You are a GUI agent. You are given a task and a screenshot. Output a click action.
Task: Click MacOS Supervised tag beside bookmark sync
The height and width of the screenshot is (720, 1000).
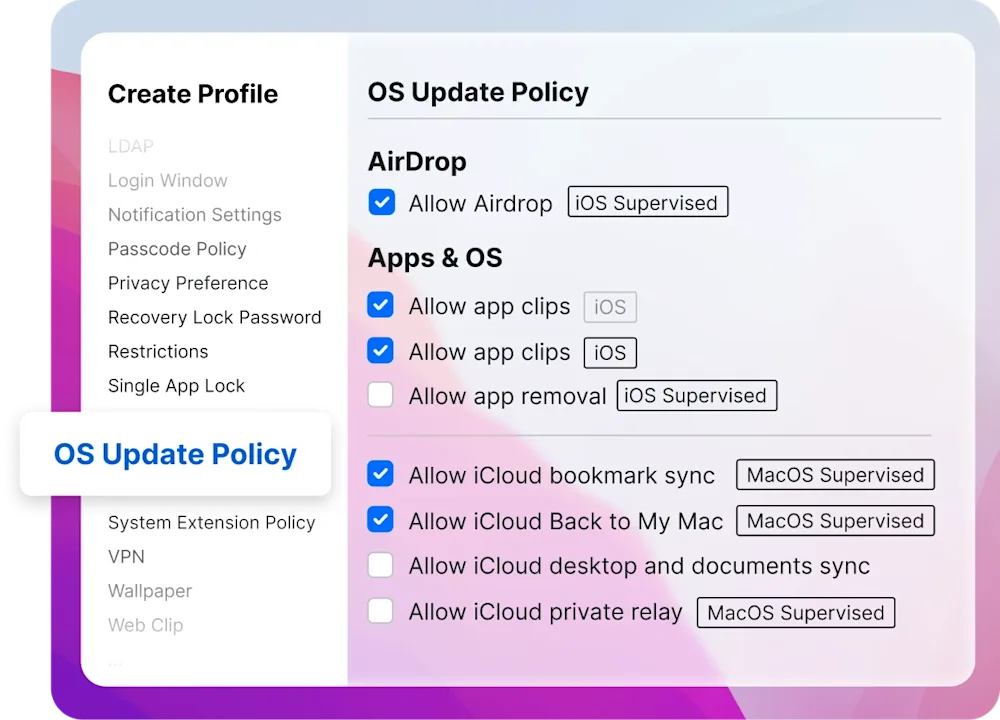[835, 474]
